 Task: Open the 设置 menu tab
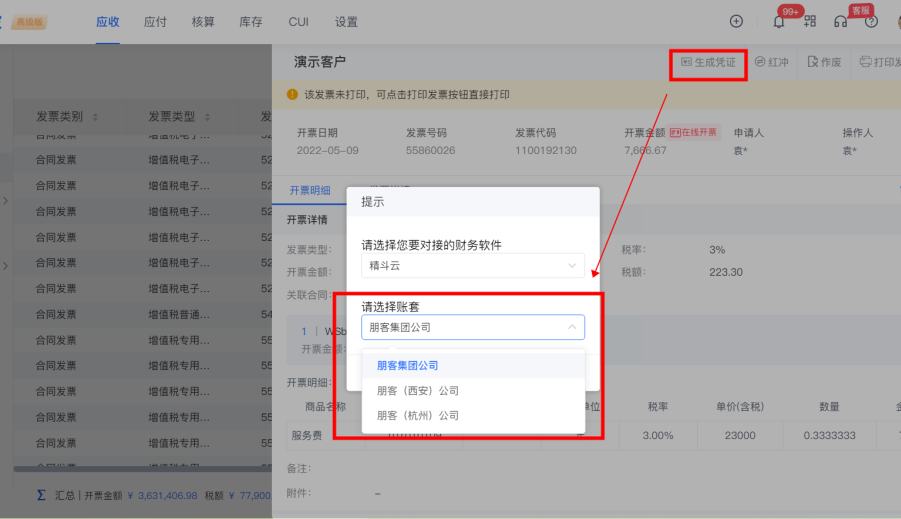click(346, 22)
